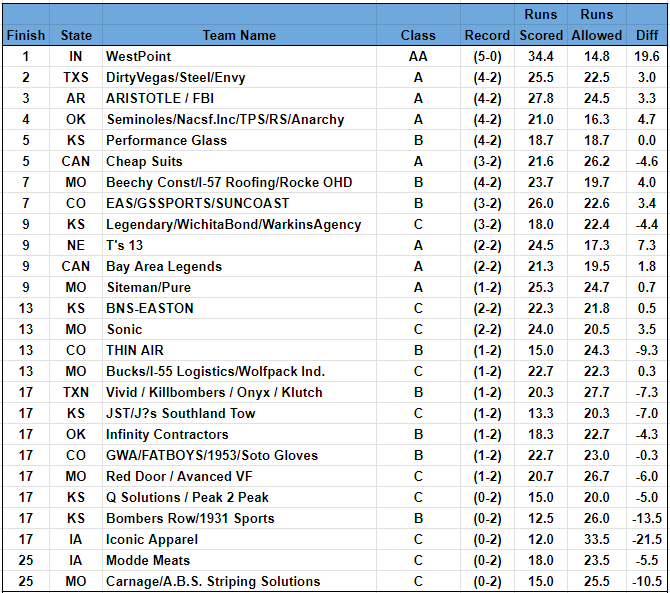Select Beechy Const/I-57 Roofing/Rocke OHD cell

(239, 182)
